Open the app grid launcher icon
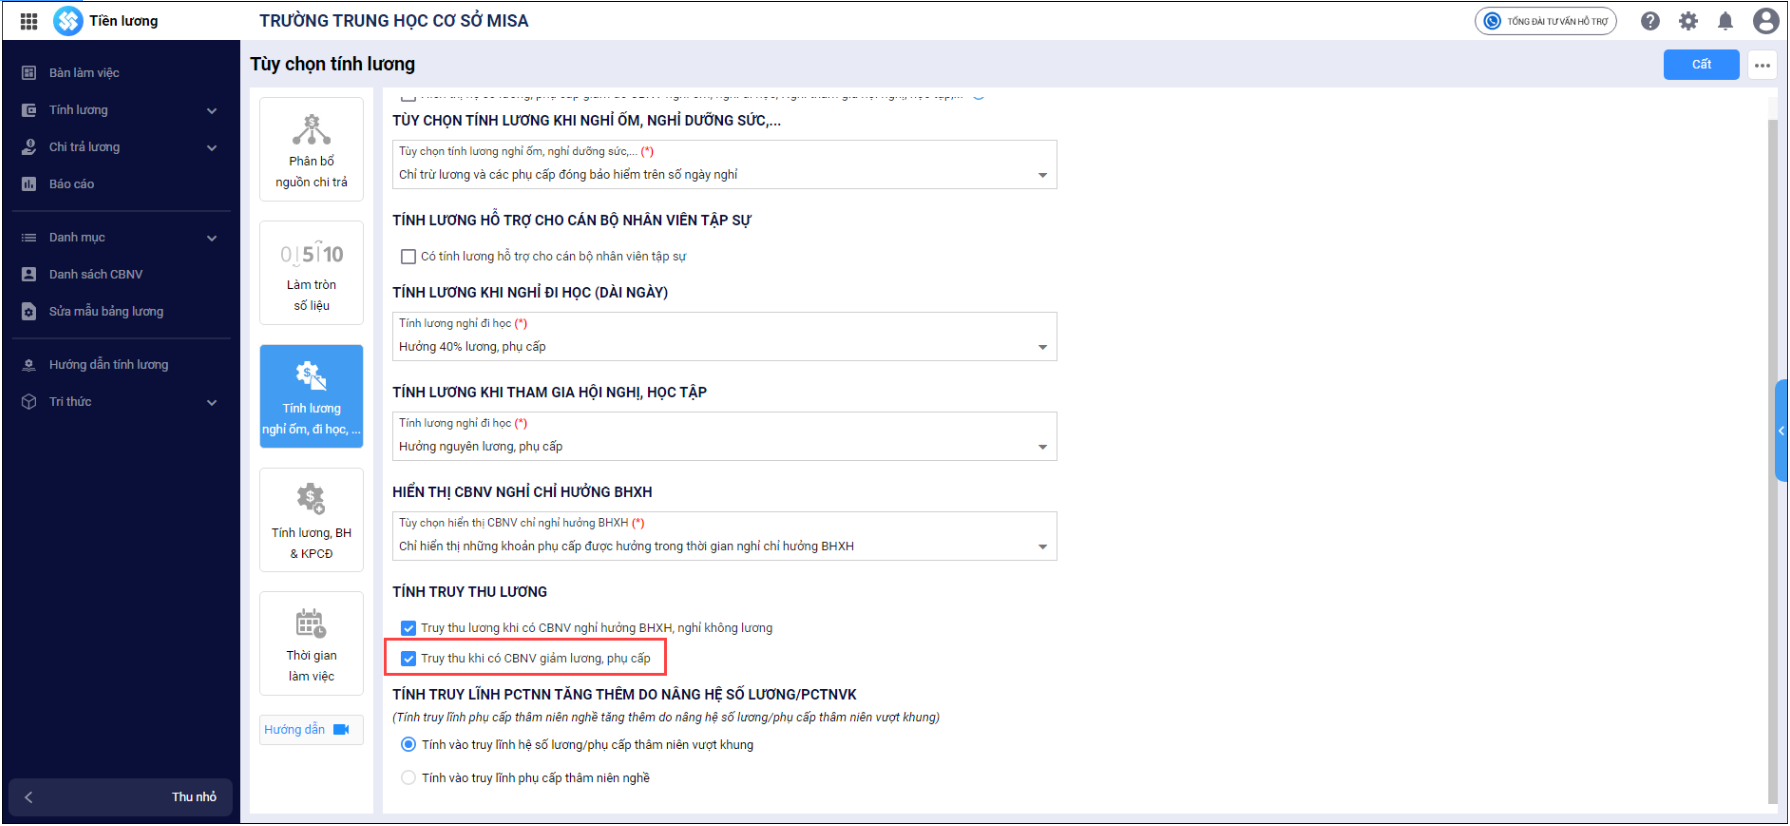This screenshot has width=1790, height=826. pyautogui.click(x=29, y=21)
